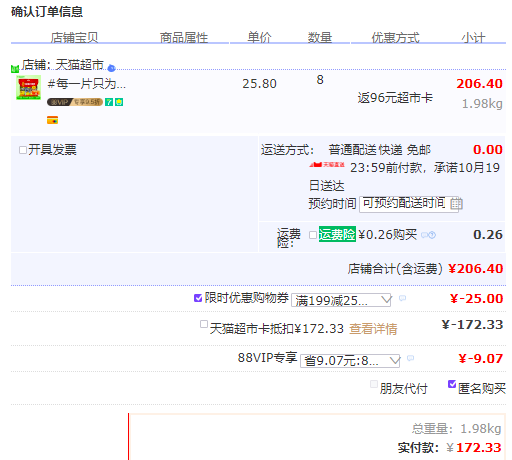Click the comment bubble icon next to 满199减25 dropdown

click(x=402, y=298)
